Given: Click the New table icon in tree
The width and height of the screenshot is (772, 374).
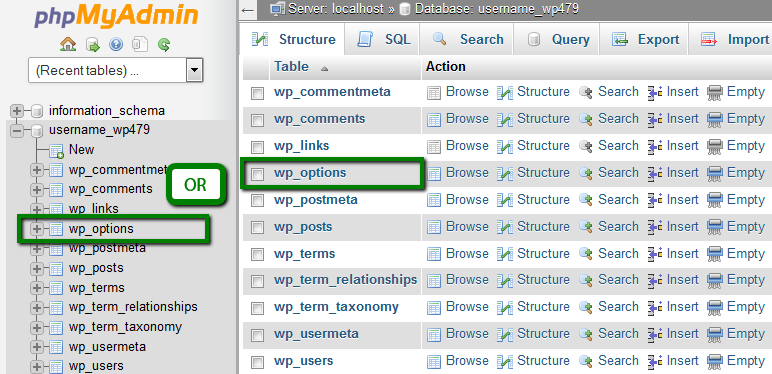Looking at the screenshot, I should click(57, 150).
